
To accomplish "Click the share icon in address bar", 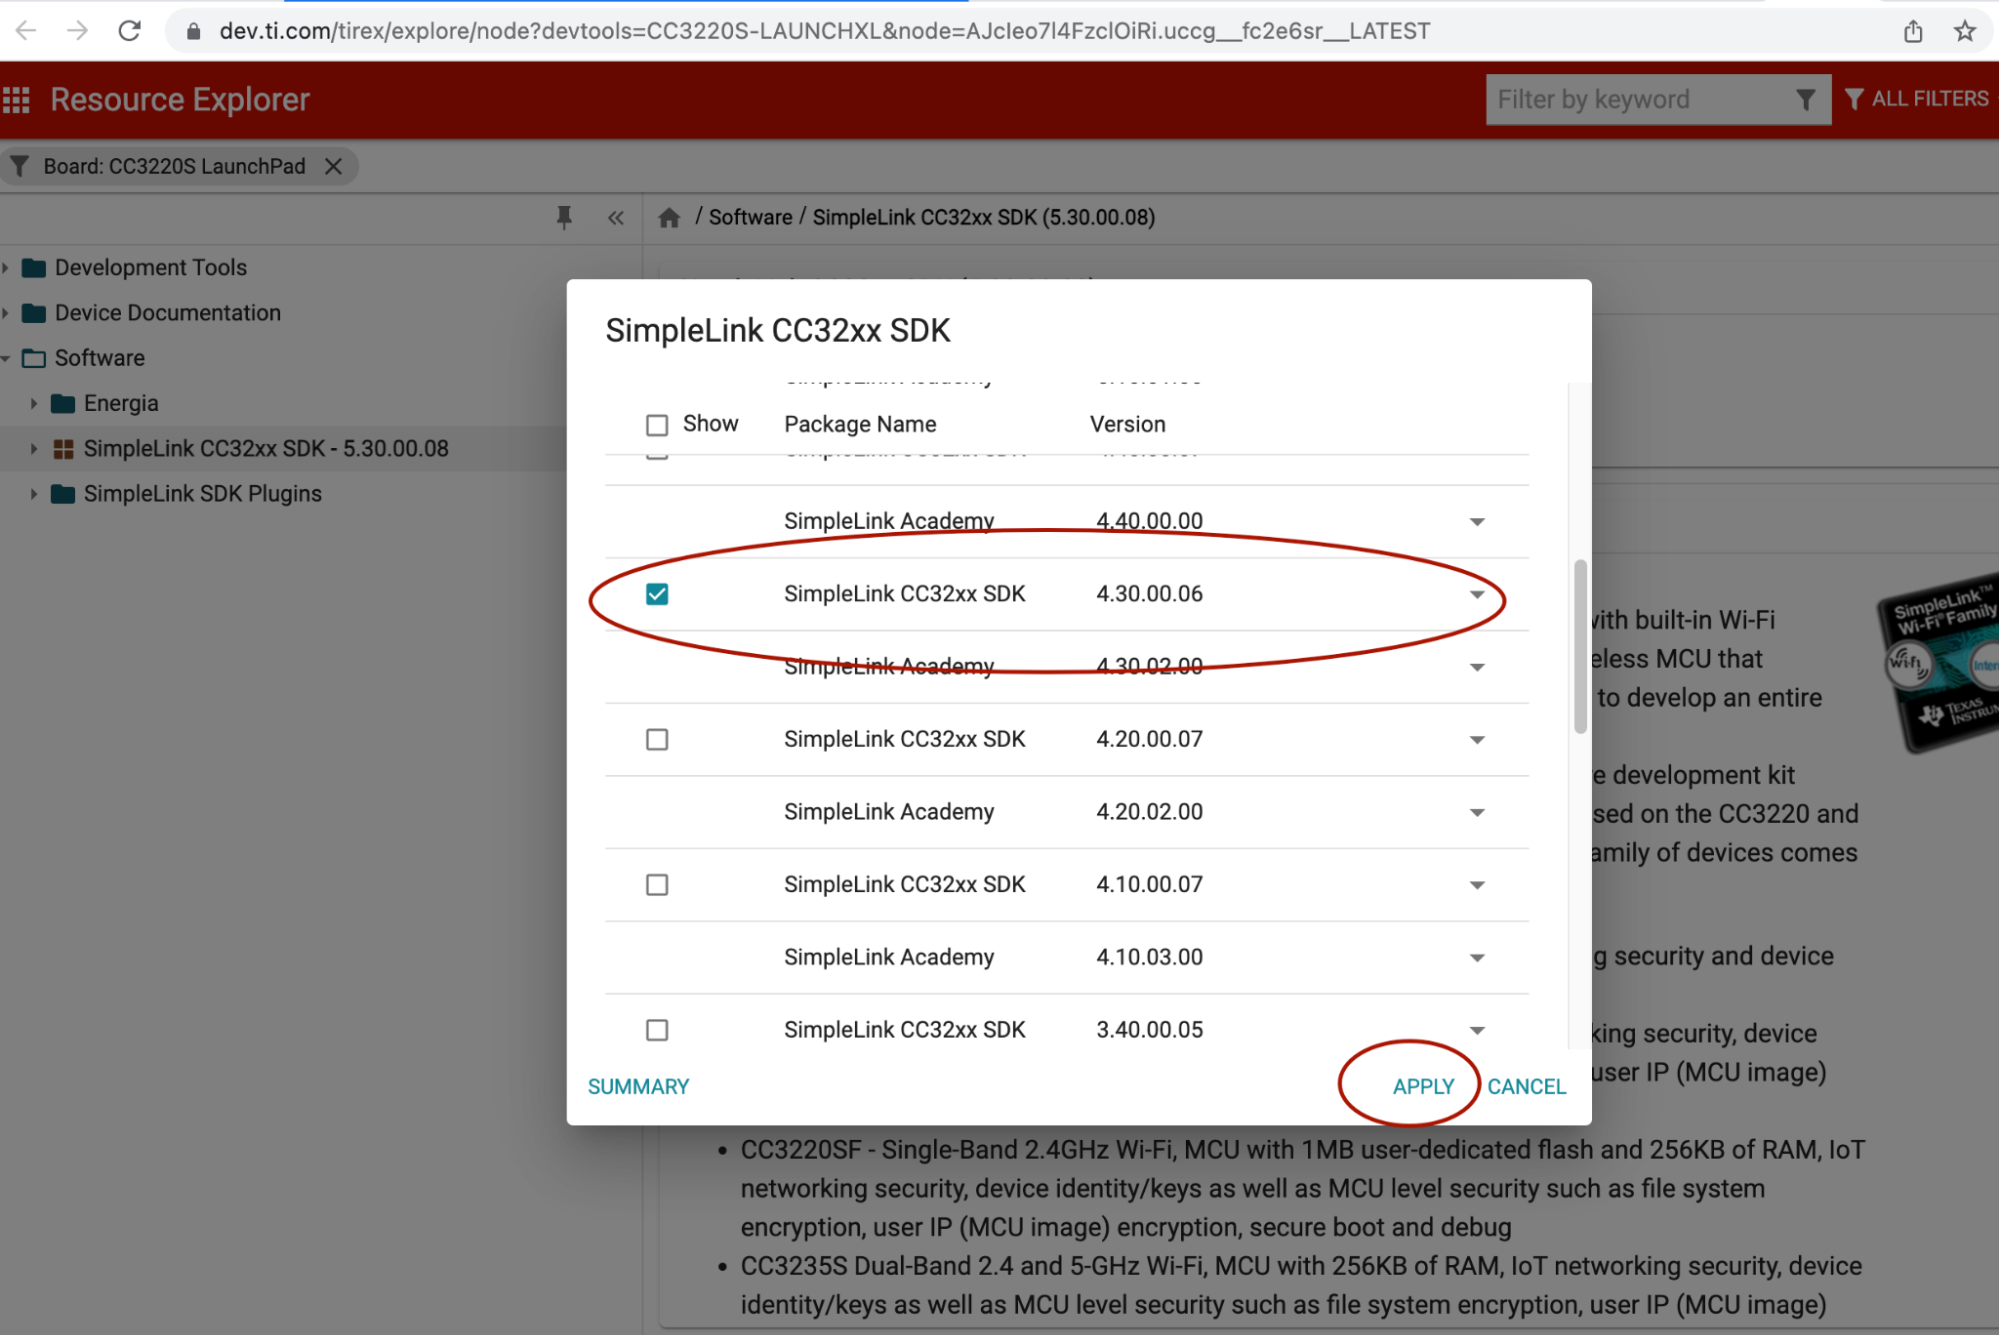I will (1912, 31).
